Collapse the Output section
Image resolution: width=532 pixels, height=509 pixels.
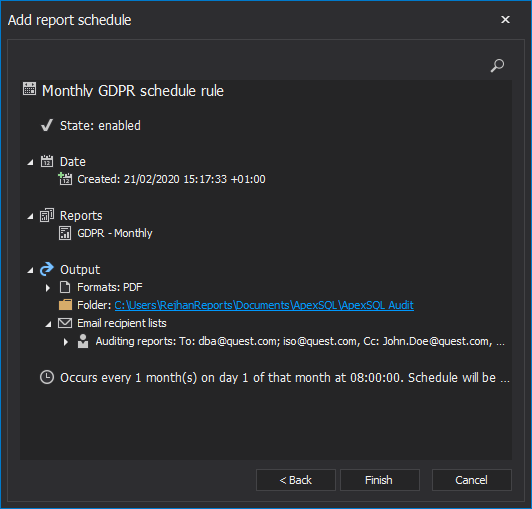pyautogui.click(x=31, y=270)
